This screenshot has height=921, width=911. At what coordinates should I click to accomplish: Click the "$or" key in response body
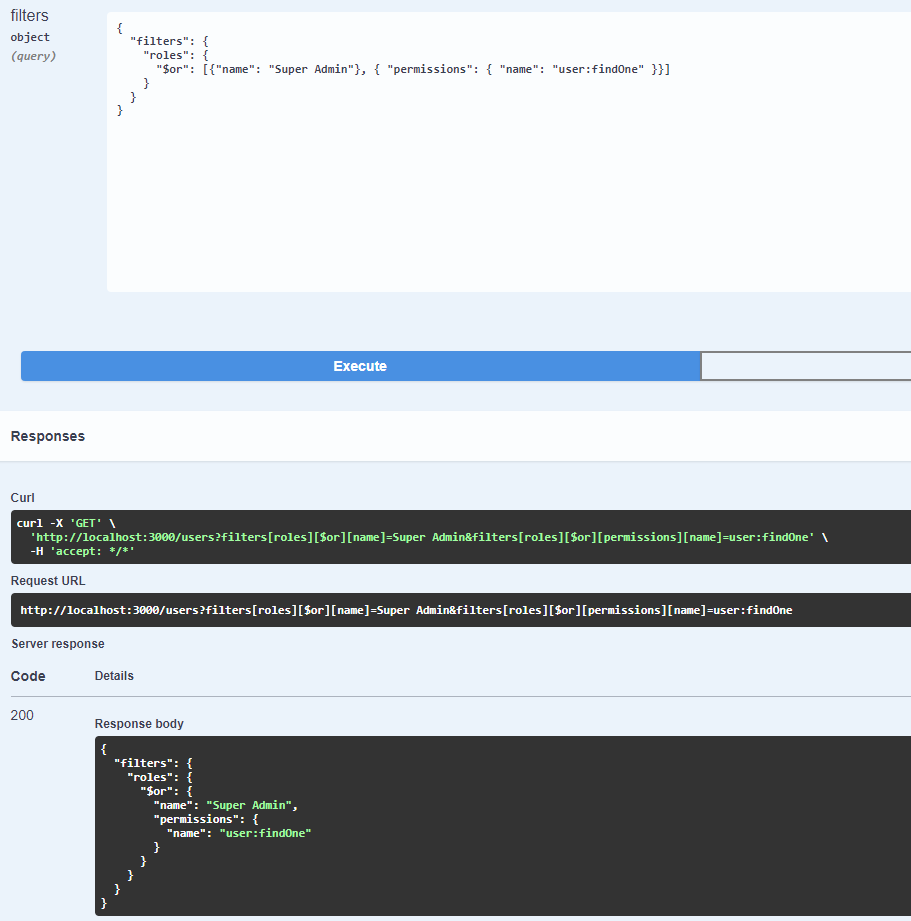point(157,791)
